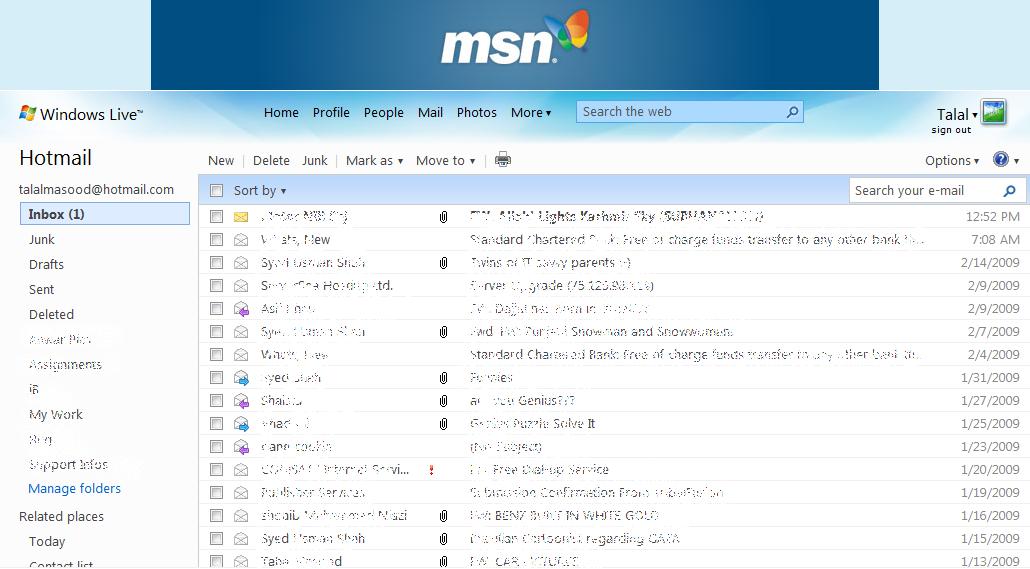Viewport: 1030px width, 569px height.
Task: Tick the select-all checkbox beside Sort by
Action: click(x=217, y=190)
